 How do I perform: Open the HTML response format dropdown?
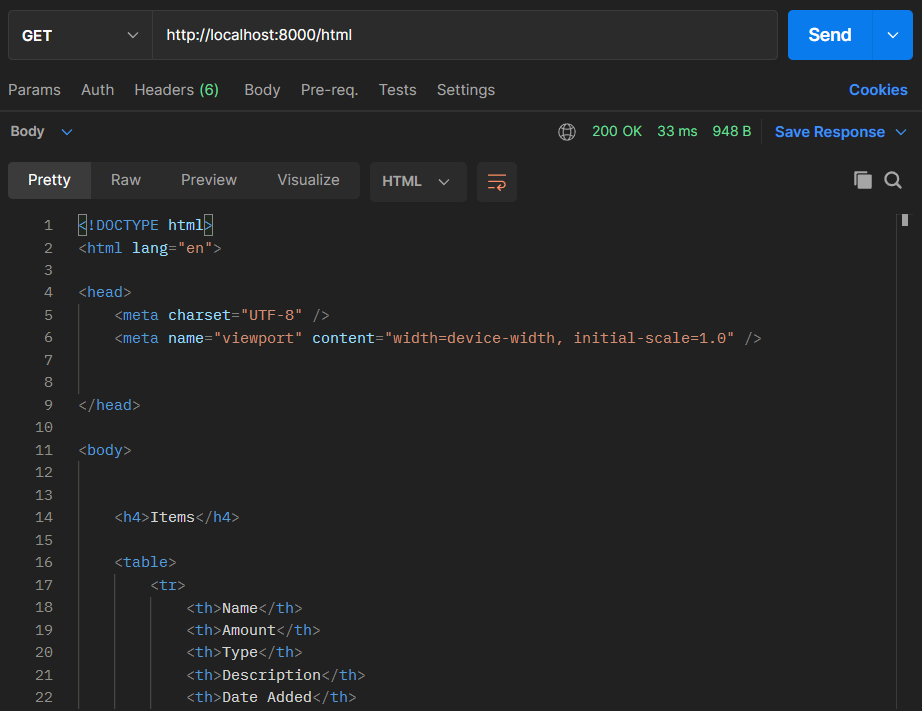418,181
